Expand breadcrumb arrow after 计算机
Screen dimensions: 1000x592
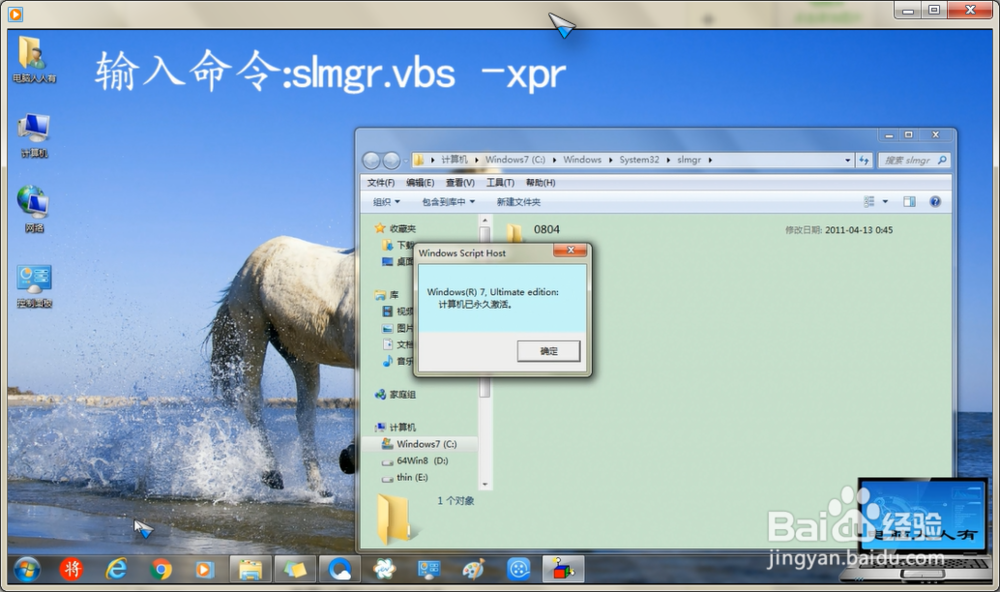476,160
